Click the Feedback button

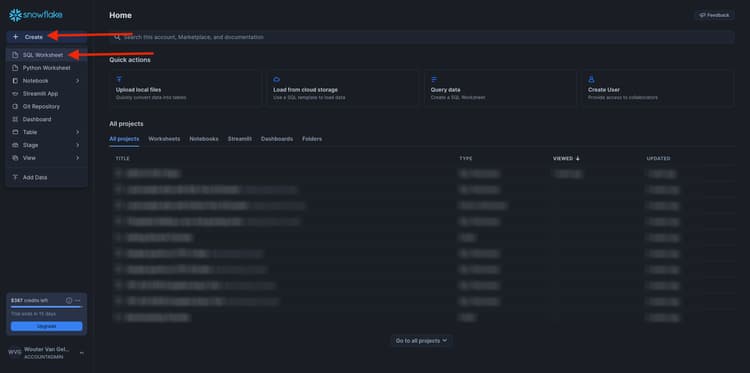pos(715,15)
